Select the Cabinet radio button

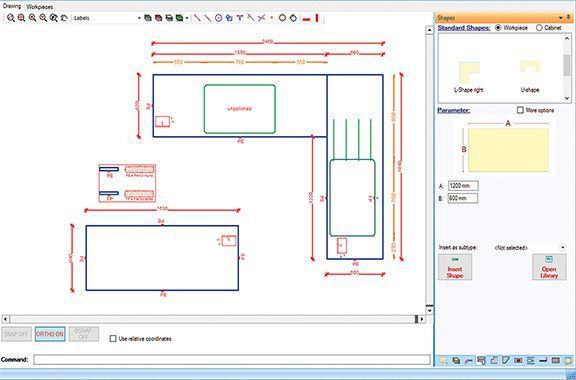(x=539, y=28)
